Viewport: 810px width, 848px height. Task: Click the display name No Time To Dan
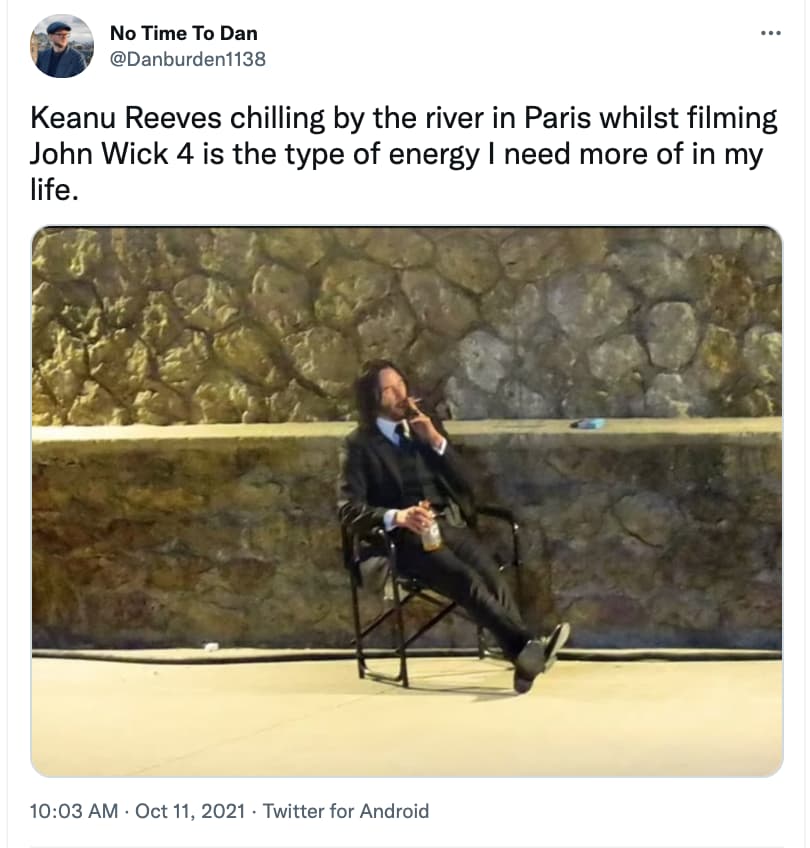[184, 32]
